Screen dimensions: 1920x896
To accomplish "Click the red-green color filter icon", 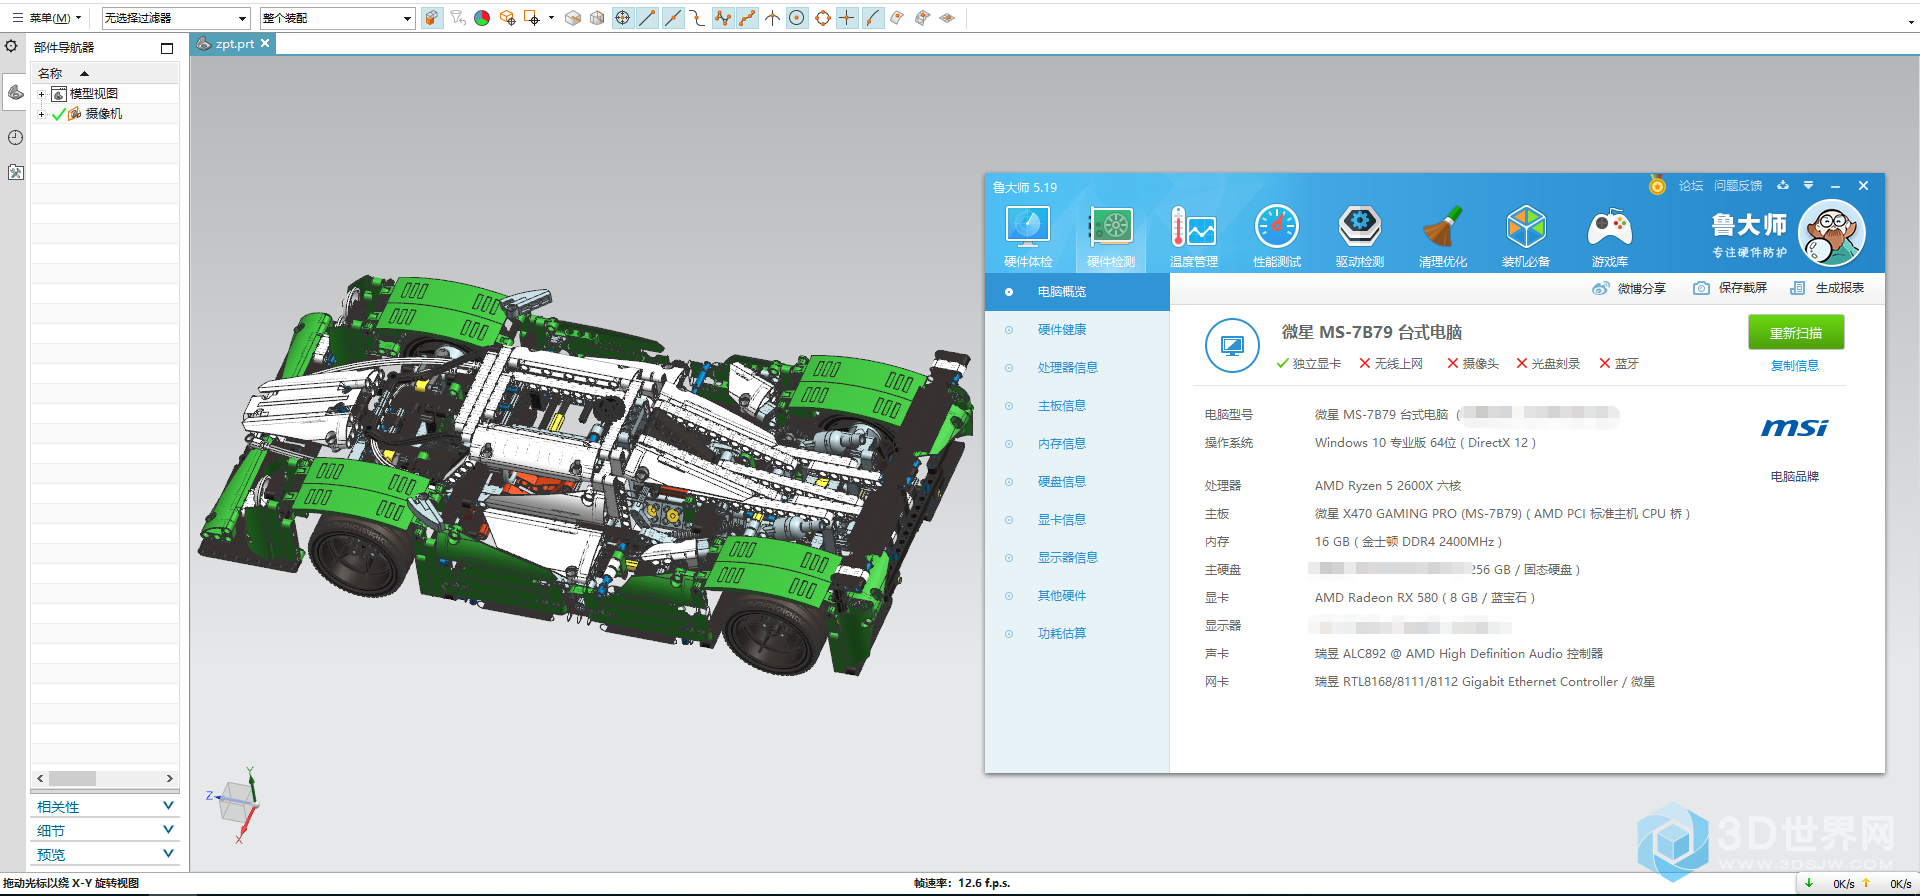I will point(482,18).
